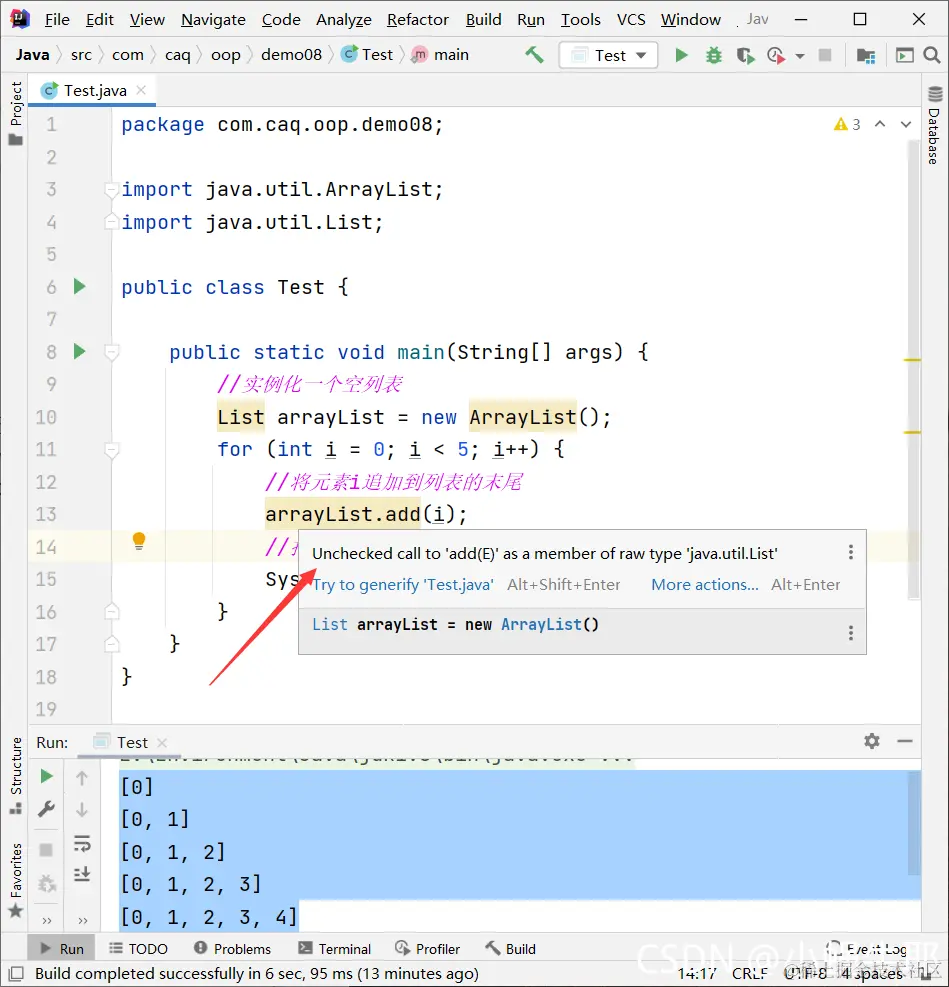Open the Project tool window sidebar
This screenshot has height=987, width=949.
pyautogui.click(x=16, y=112)
